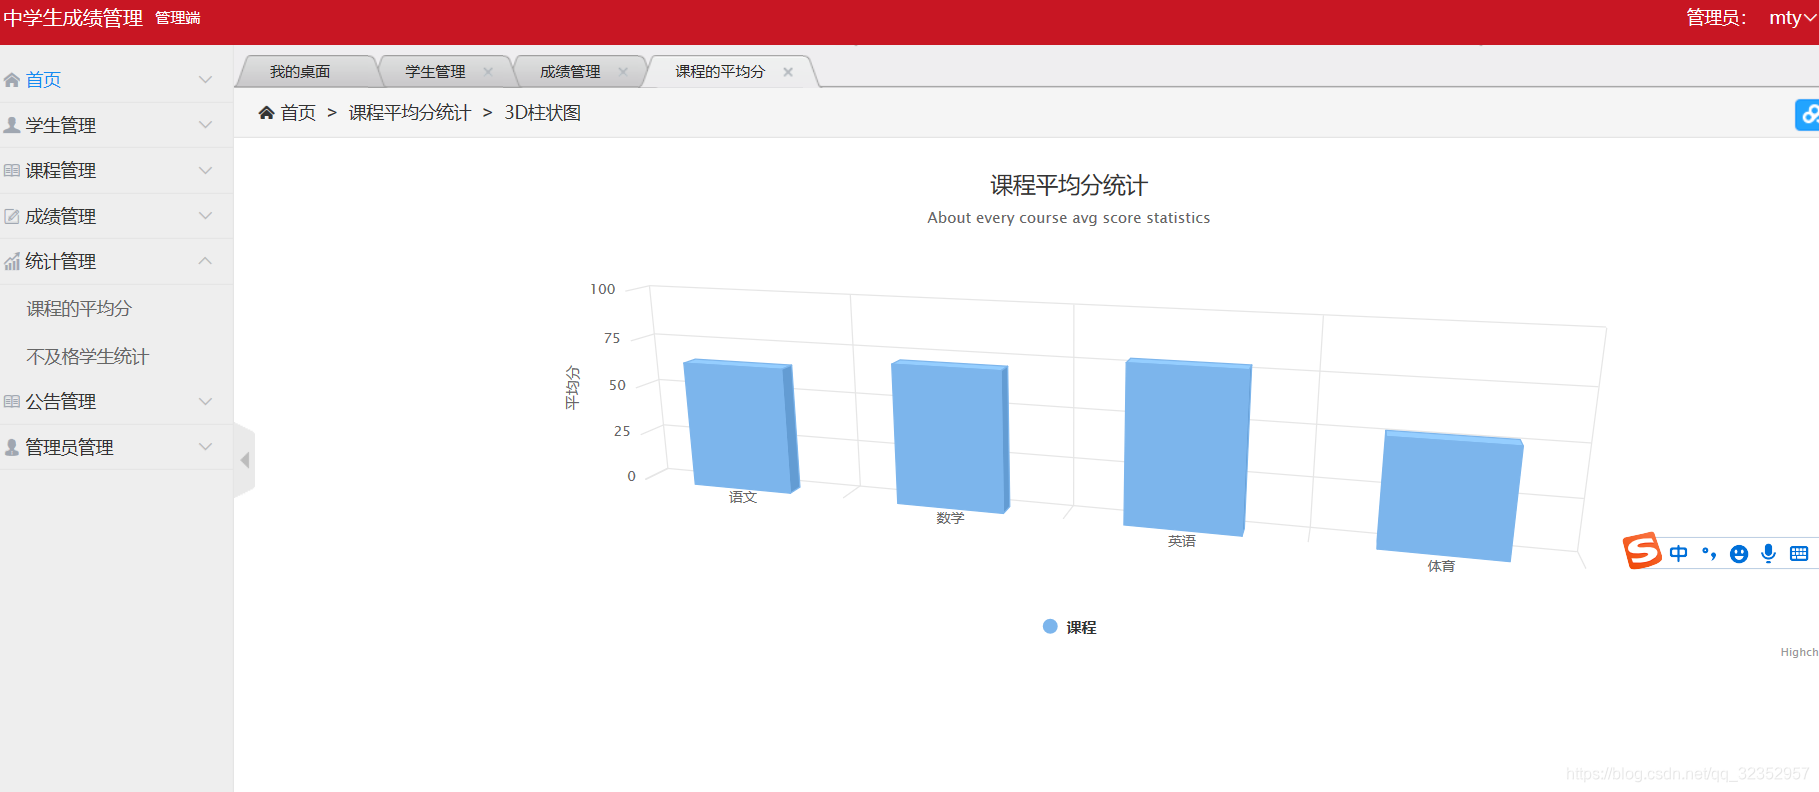Click the 语文 bar in chart
Viewport: 1819px width, 792px height.
coord(741,426)
